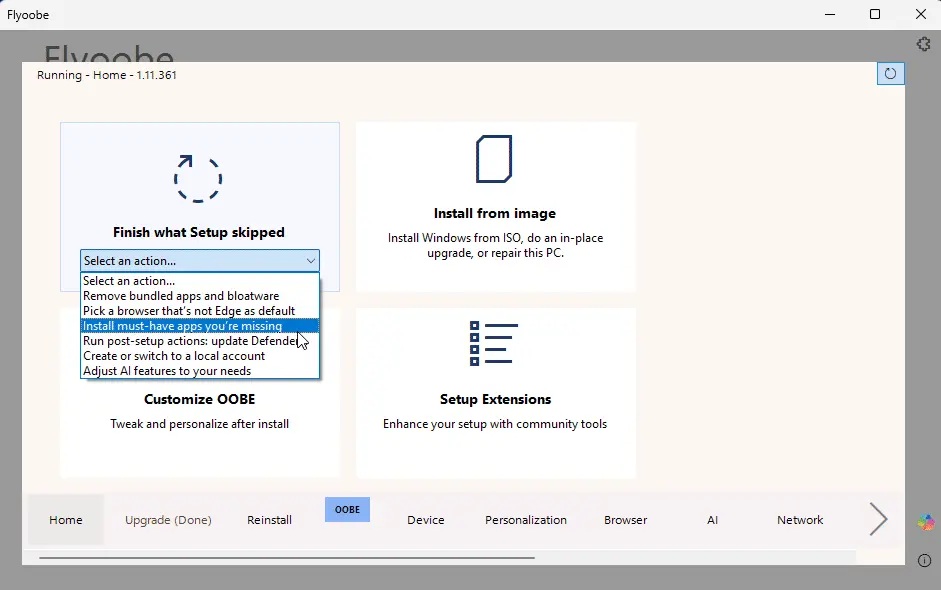Choose 'Select an action...' list entry
Viewport: 941px width, 590px height.
tap(200, 281)
